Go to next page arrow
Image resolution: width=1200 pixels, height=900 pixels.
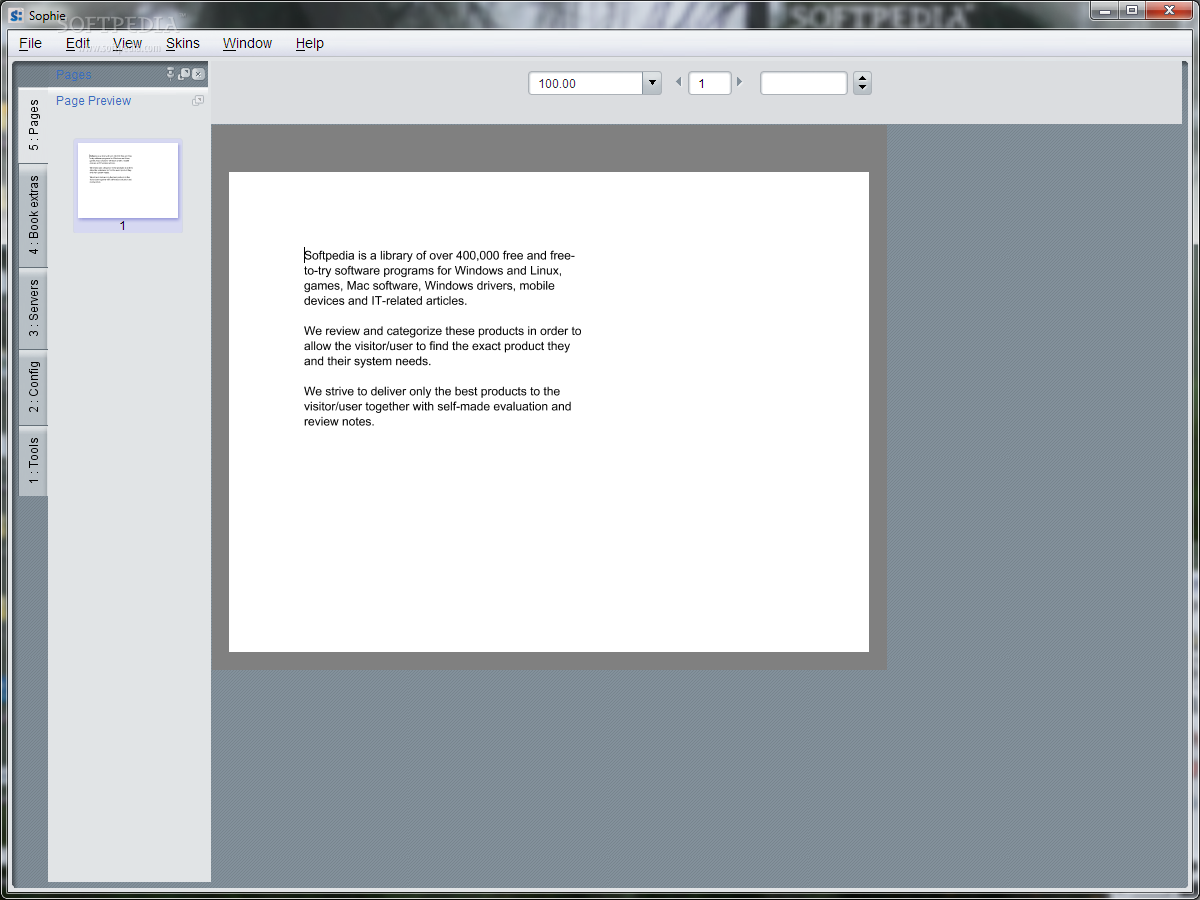pos(740,83)
